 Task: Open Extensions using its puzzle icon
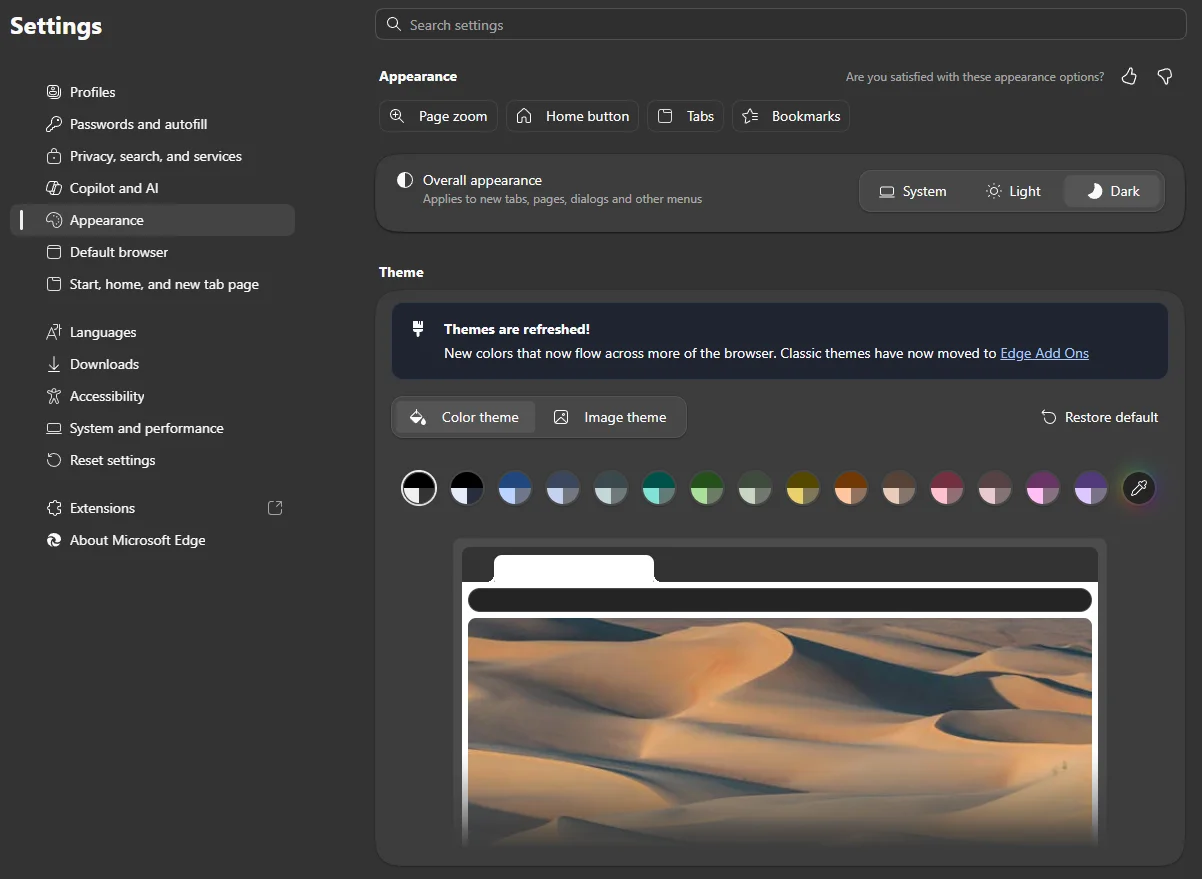pyautogui.click(x=54, y=508)
